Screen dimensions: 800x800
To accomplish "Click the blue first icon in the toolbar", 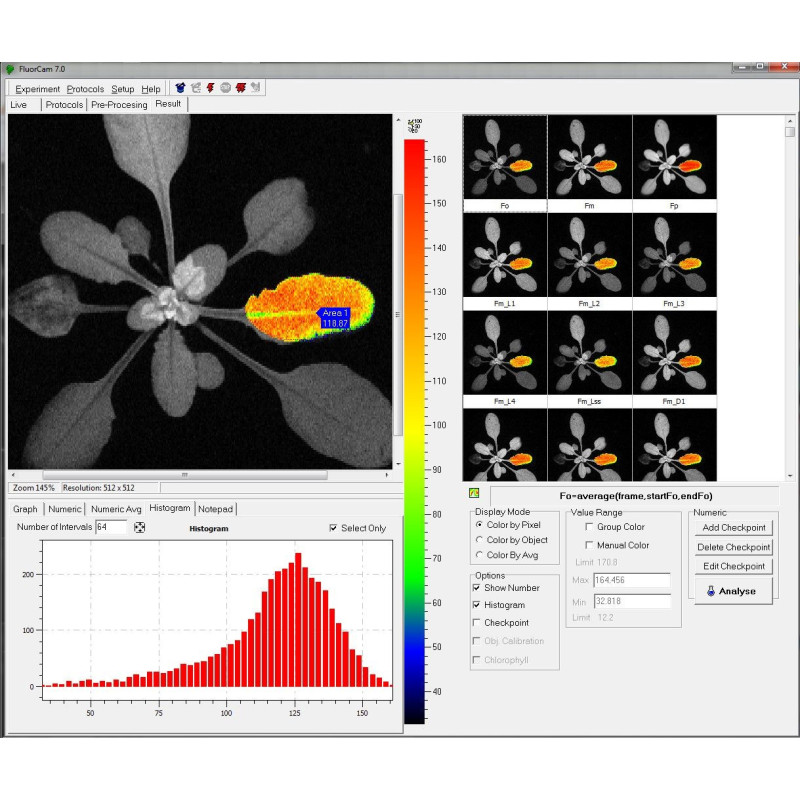I will [180, 88].
